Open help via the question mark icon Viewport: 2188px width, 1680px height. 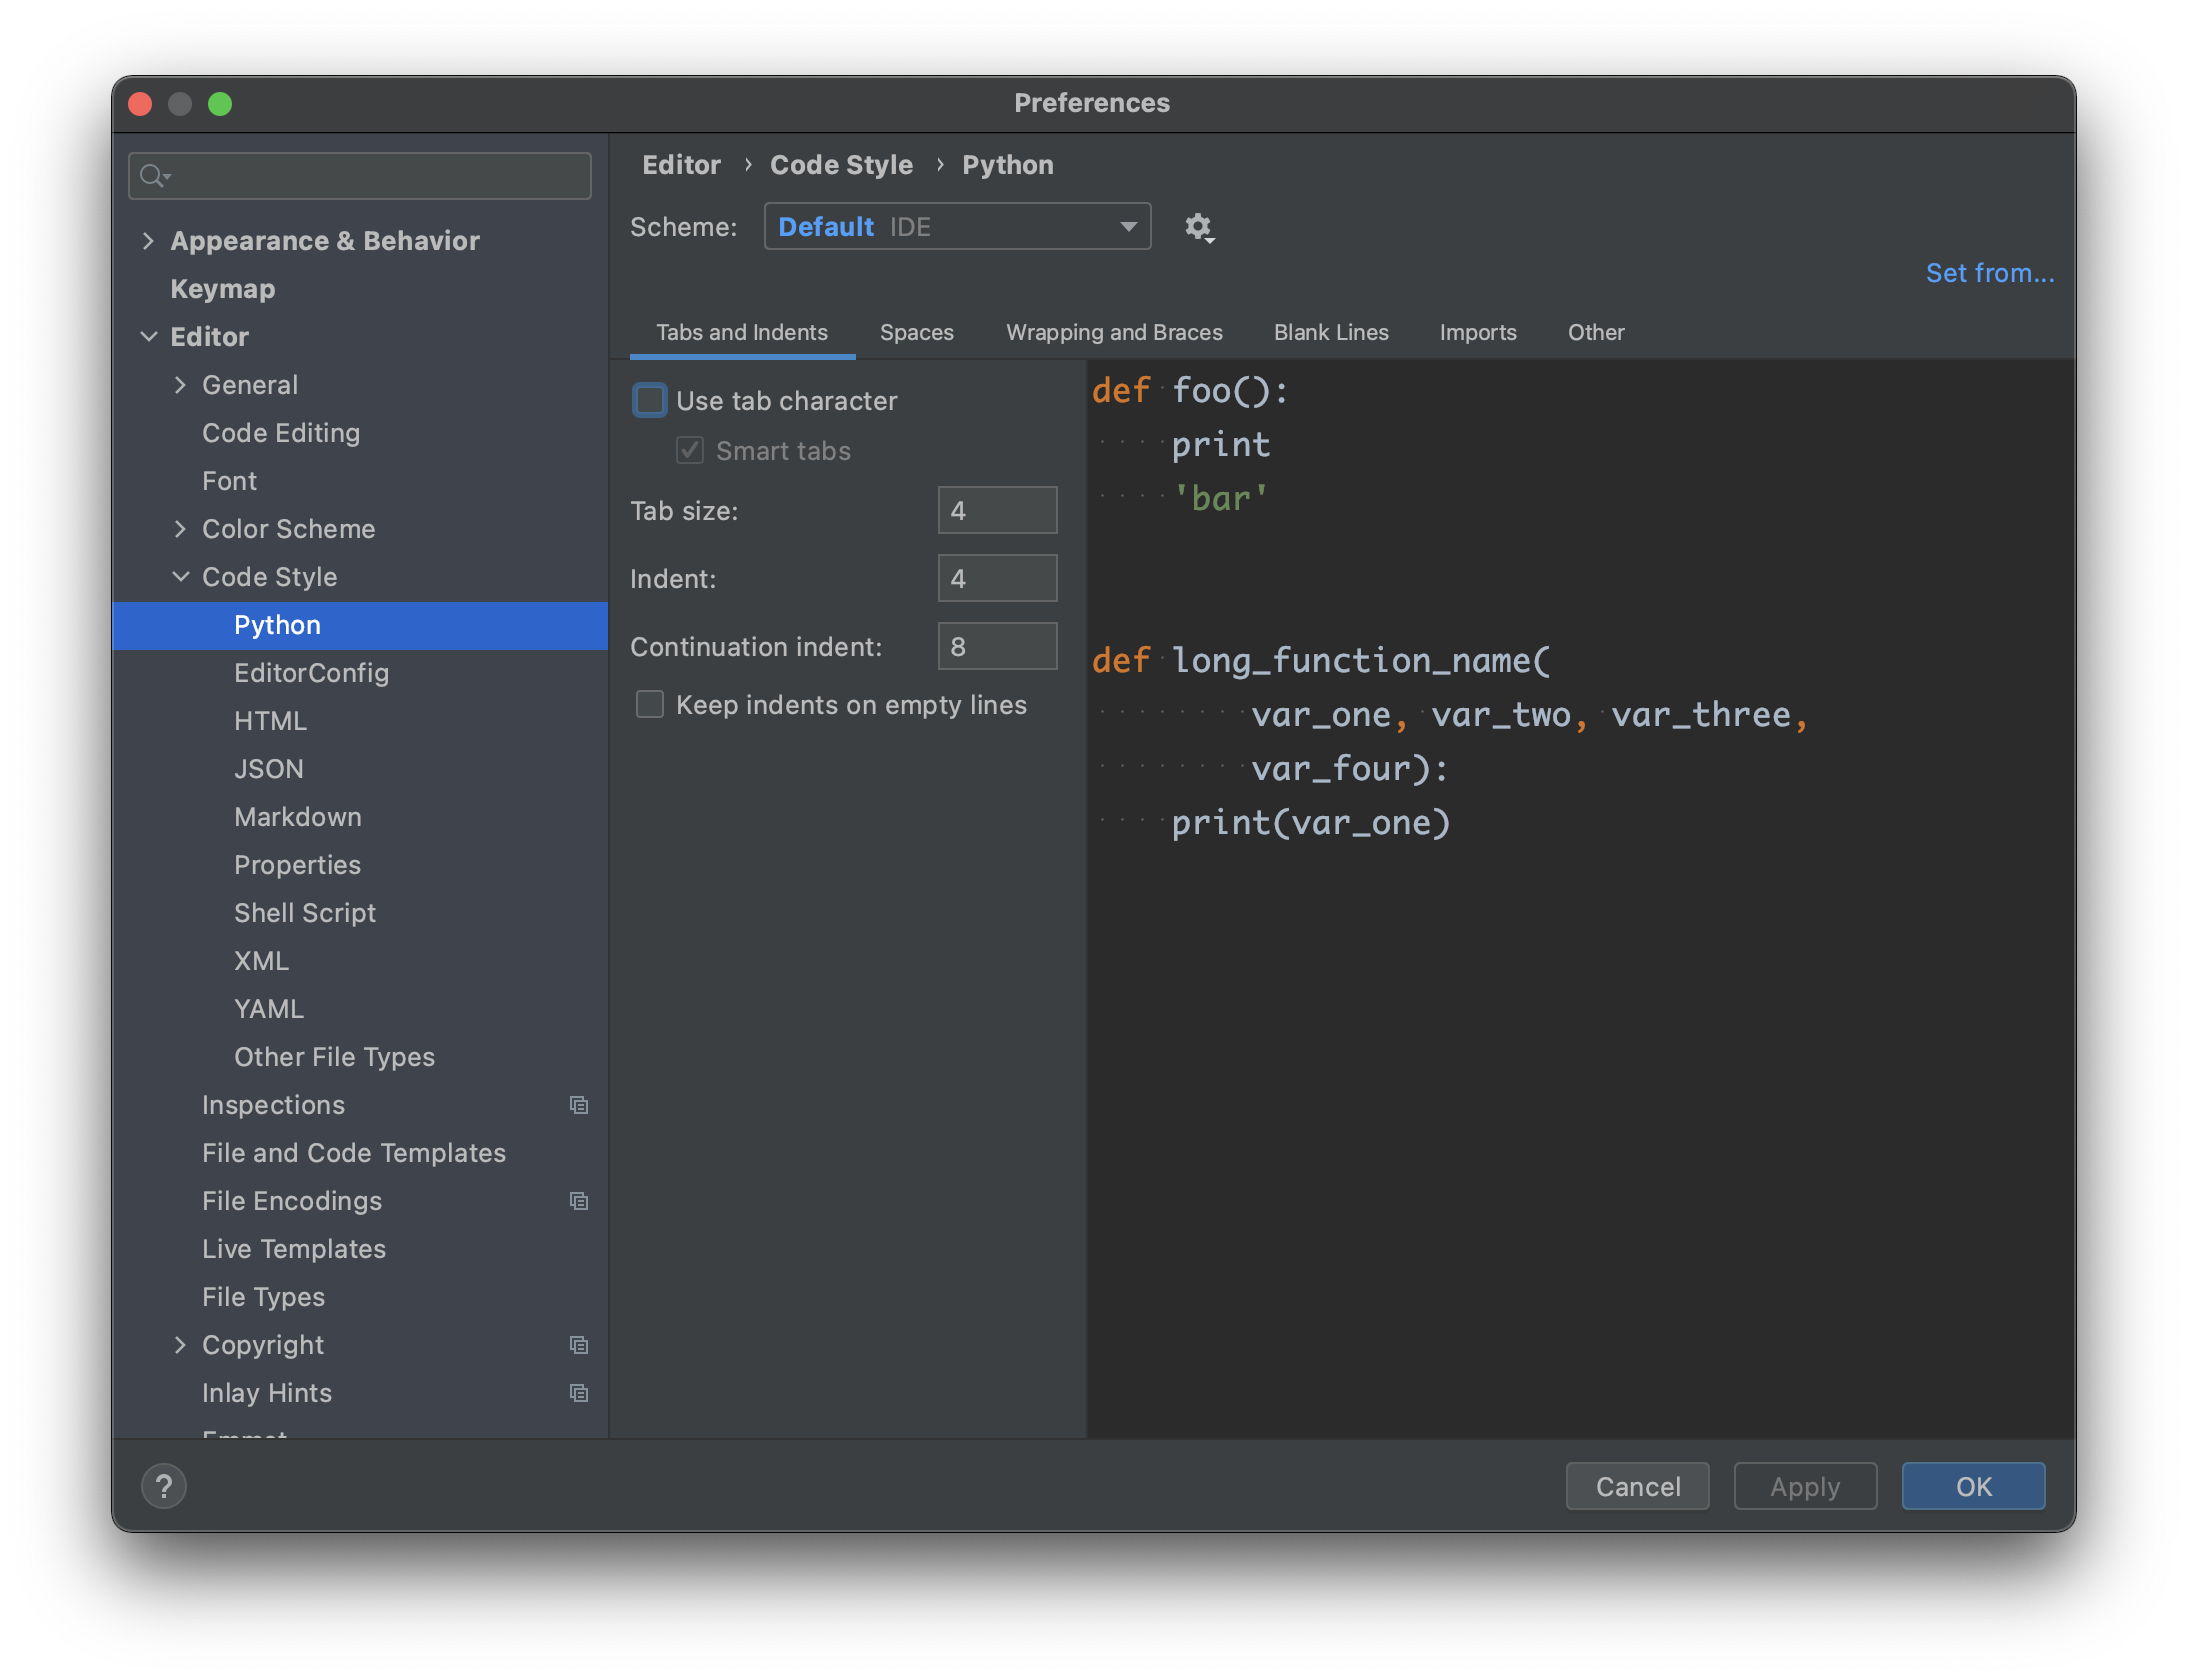163,1486
